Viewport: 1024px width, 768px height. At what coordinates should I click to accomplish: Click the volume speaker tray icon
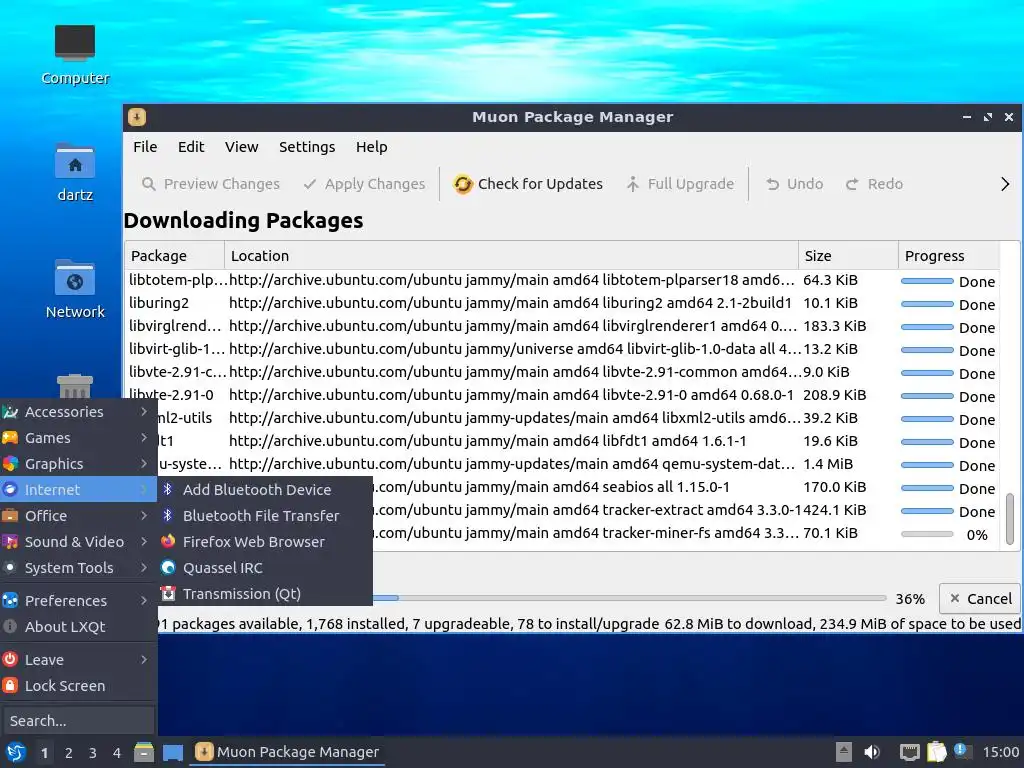872,752
